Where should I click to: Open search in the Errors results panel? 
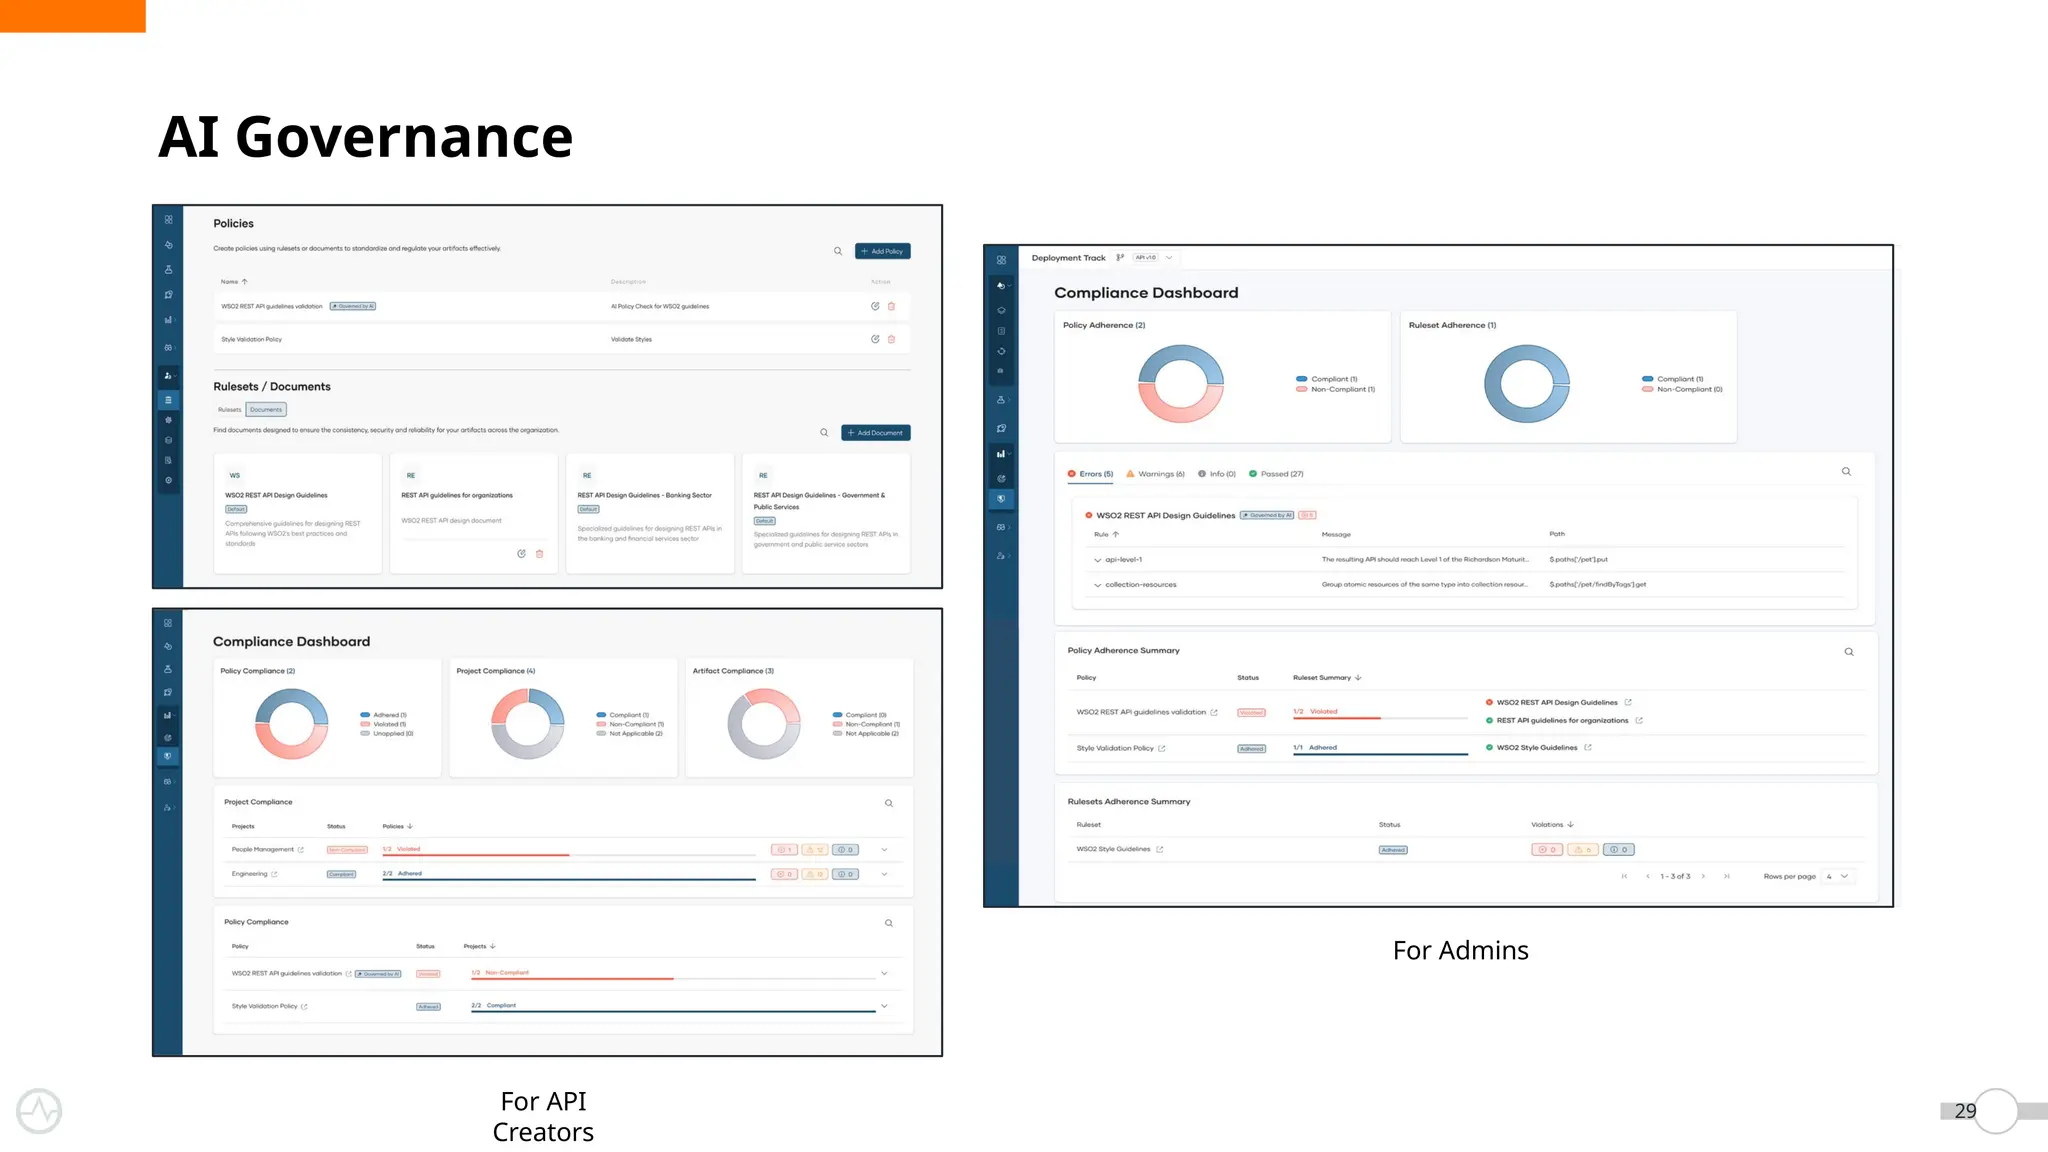point(1846,471)
